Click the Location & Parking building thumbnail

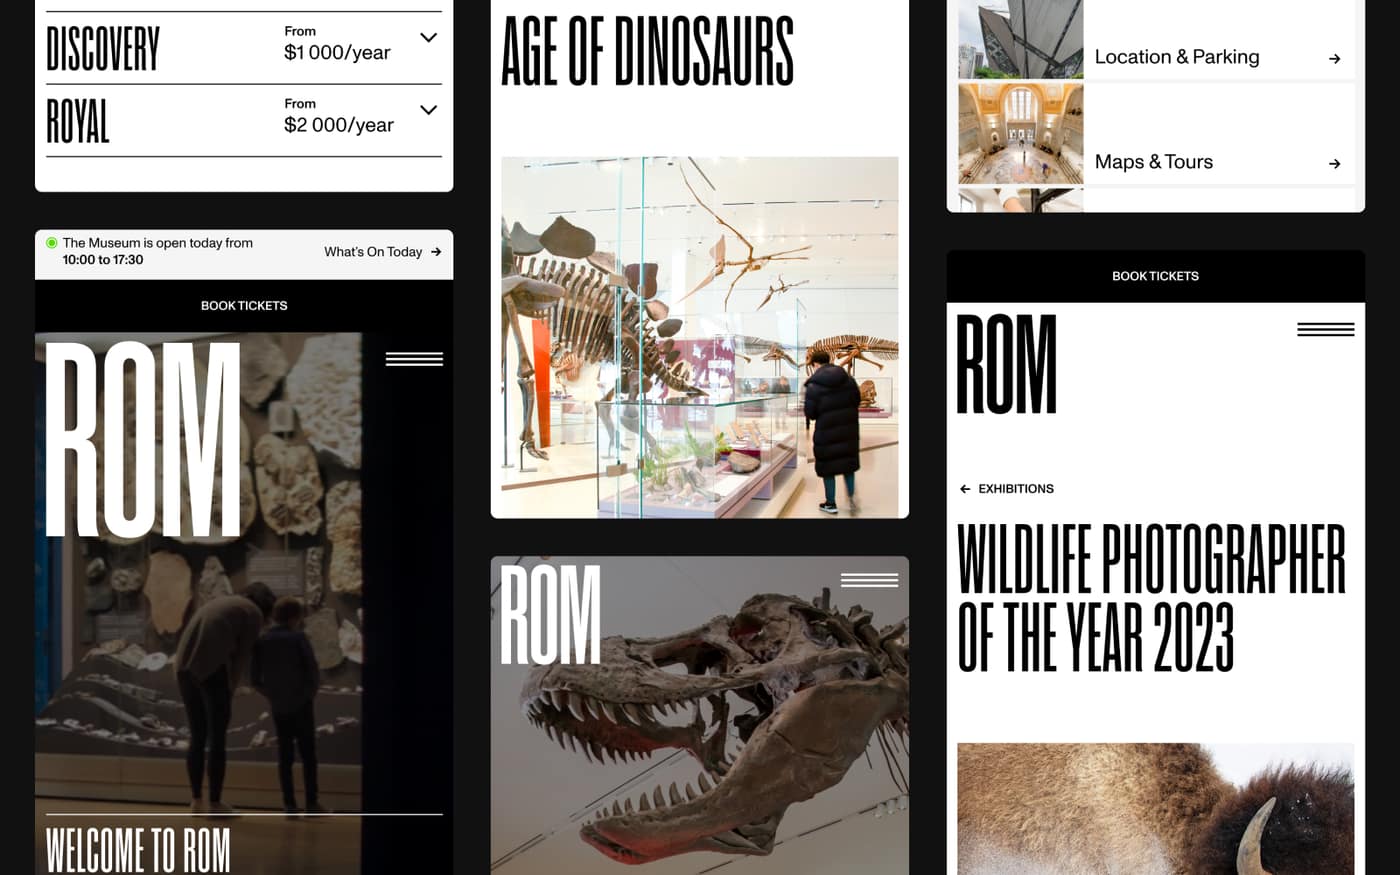click(1020, 39)
